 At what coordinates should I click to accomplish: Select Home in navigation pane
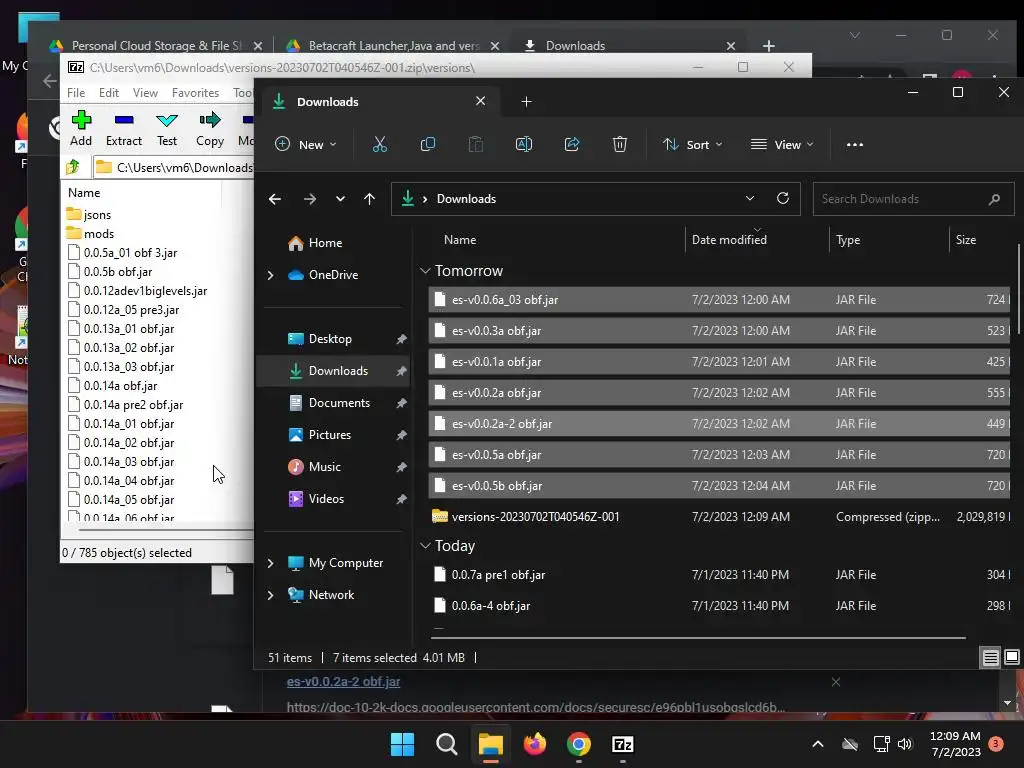click(x=325, y=243)
